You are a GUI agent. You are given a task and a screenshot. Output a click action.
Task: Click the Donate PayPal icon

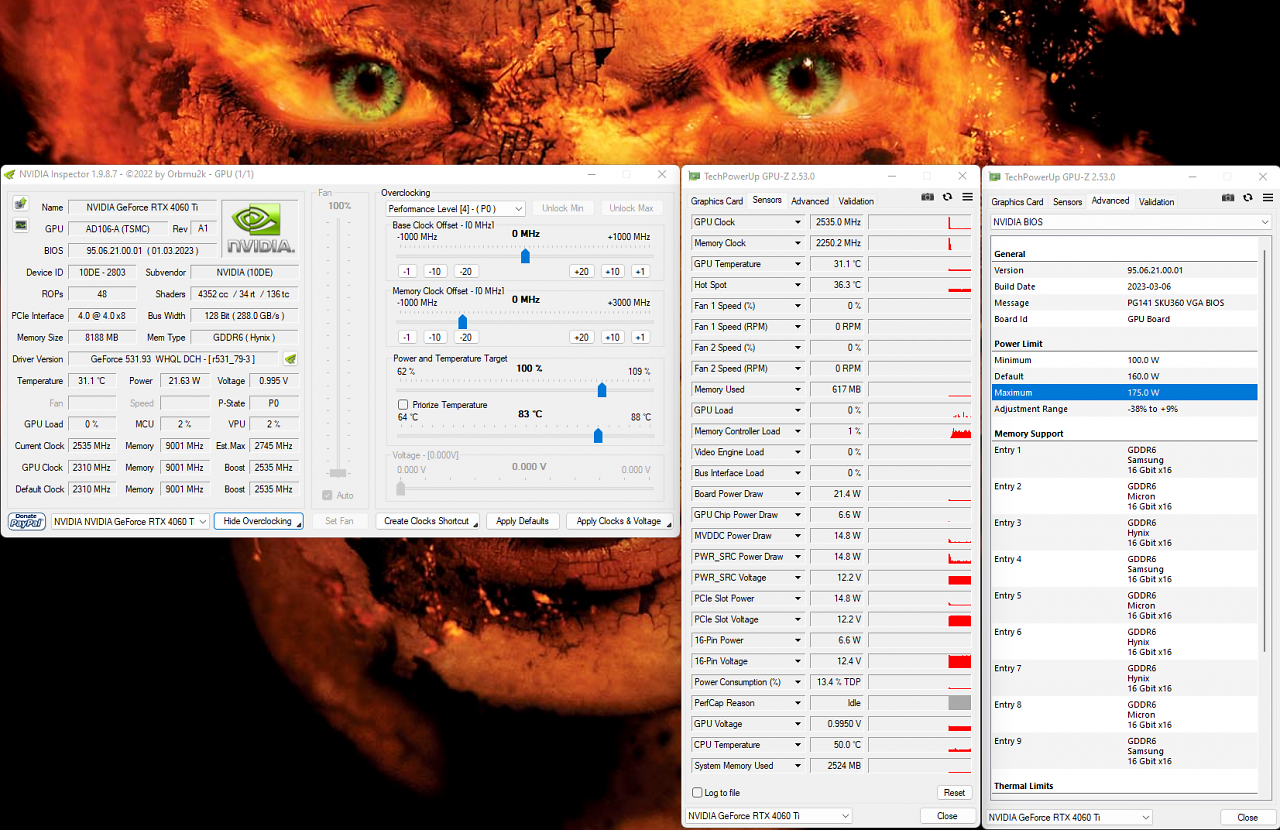coord(27,521)
